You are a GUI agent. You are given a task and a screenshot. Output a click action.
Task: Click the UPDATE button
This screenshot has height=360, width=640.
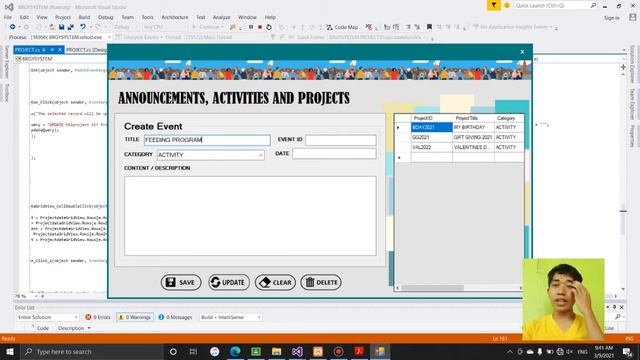229,282
